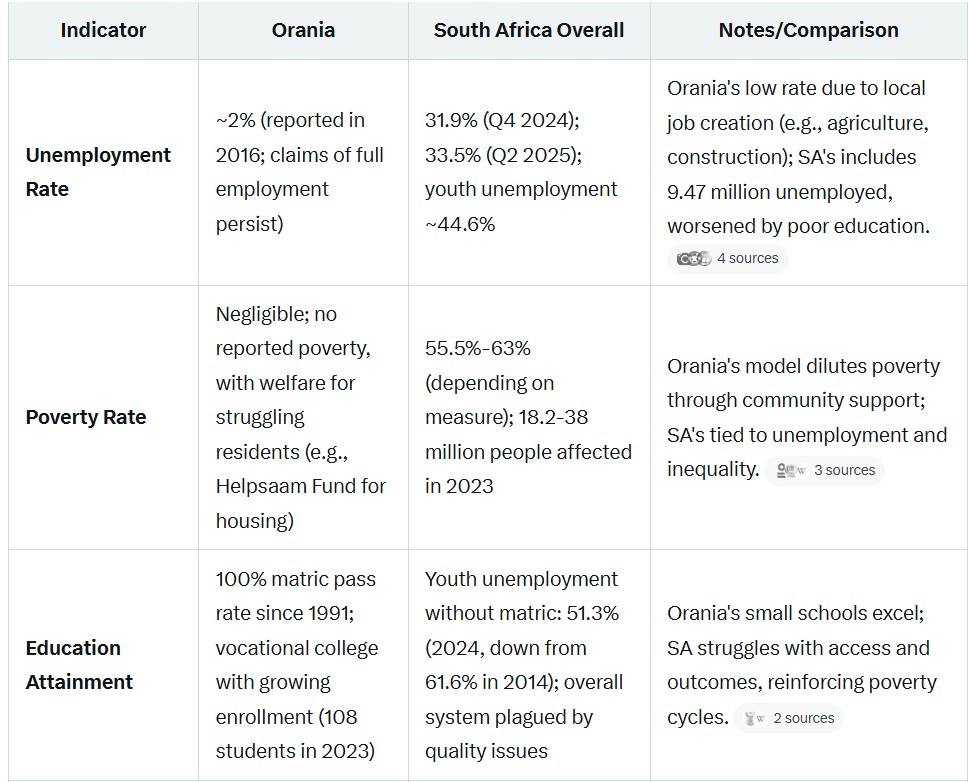Click favicon cluster beside 3 sources
This screenshot has height=782, width=971.
(791, 470)
